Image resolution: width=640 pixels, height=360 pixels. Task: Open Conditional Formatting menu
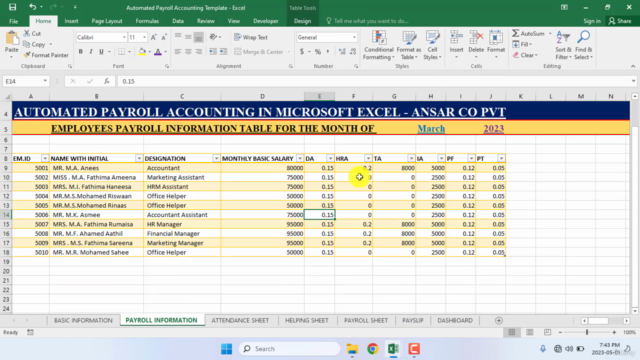[x=379, y=45]
